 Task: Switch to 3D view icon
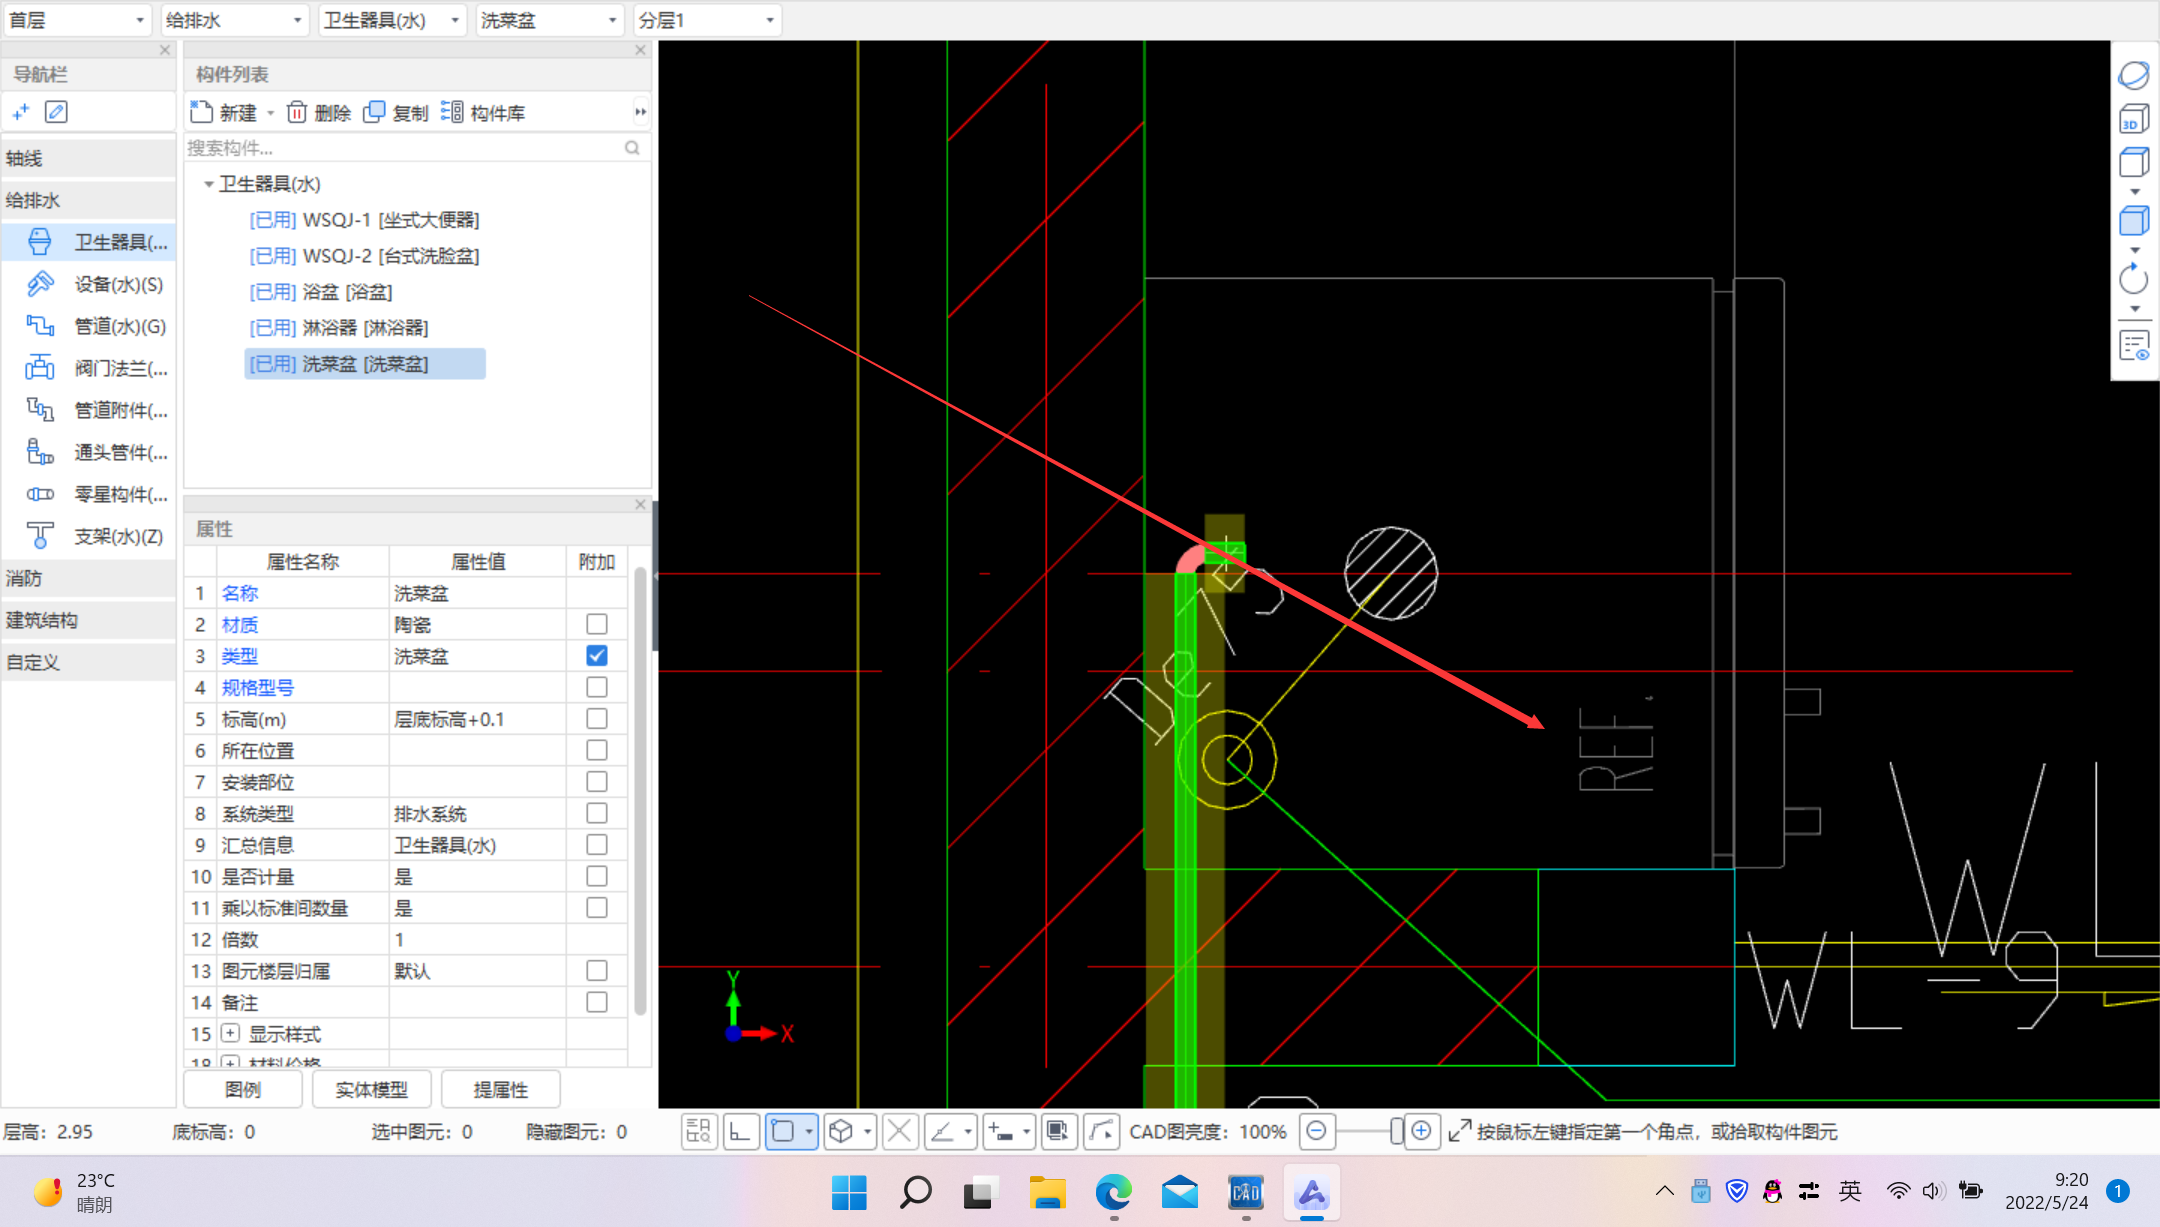[x=2134, y=119]
